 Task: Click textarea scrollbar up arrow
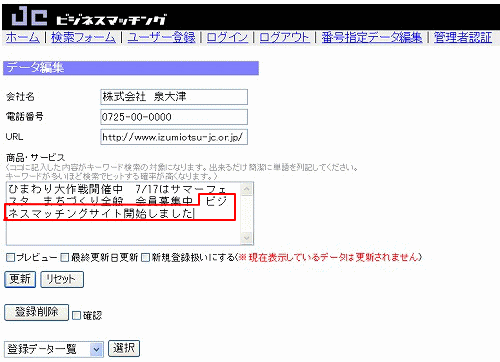tap(247, 189)
